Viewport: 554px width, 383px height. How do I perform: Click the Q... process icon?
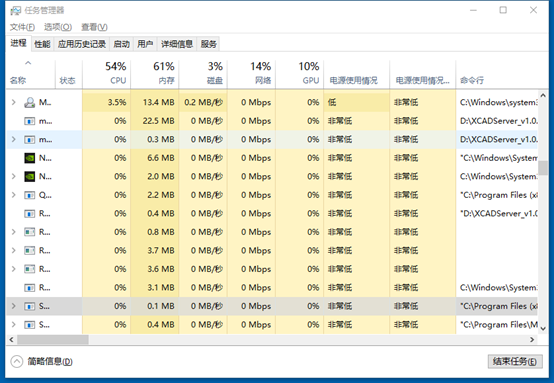(29, 195)
